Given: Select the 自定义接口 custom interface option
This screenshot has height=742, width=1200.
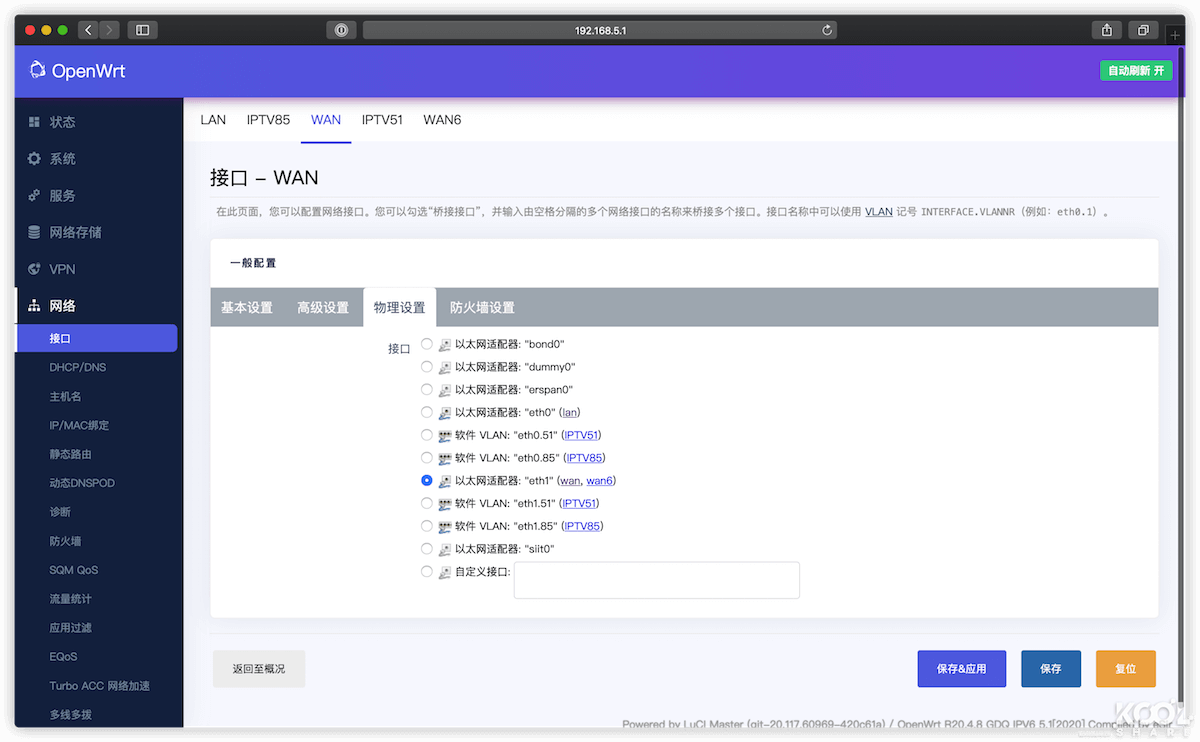Looking at the screenshot, I should pos(426,571).
